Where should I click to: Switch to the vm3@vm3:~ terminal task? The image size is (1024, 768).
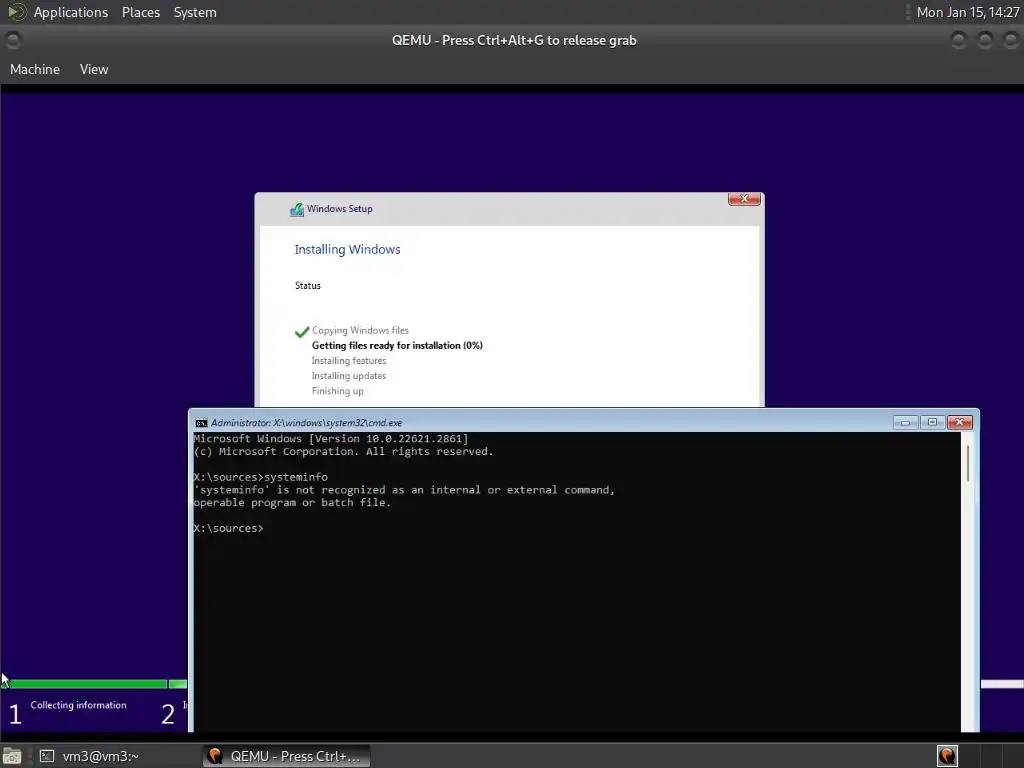[x=89, y=756]
